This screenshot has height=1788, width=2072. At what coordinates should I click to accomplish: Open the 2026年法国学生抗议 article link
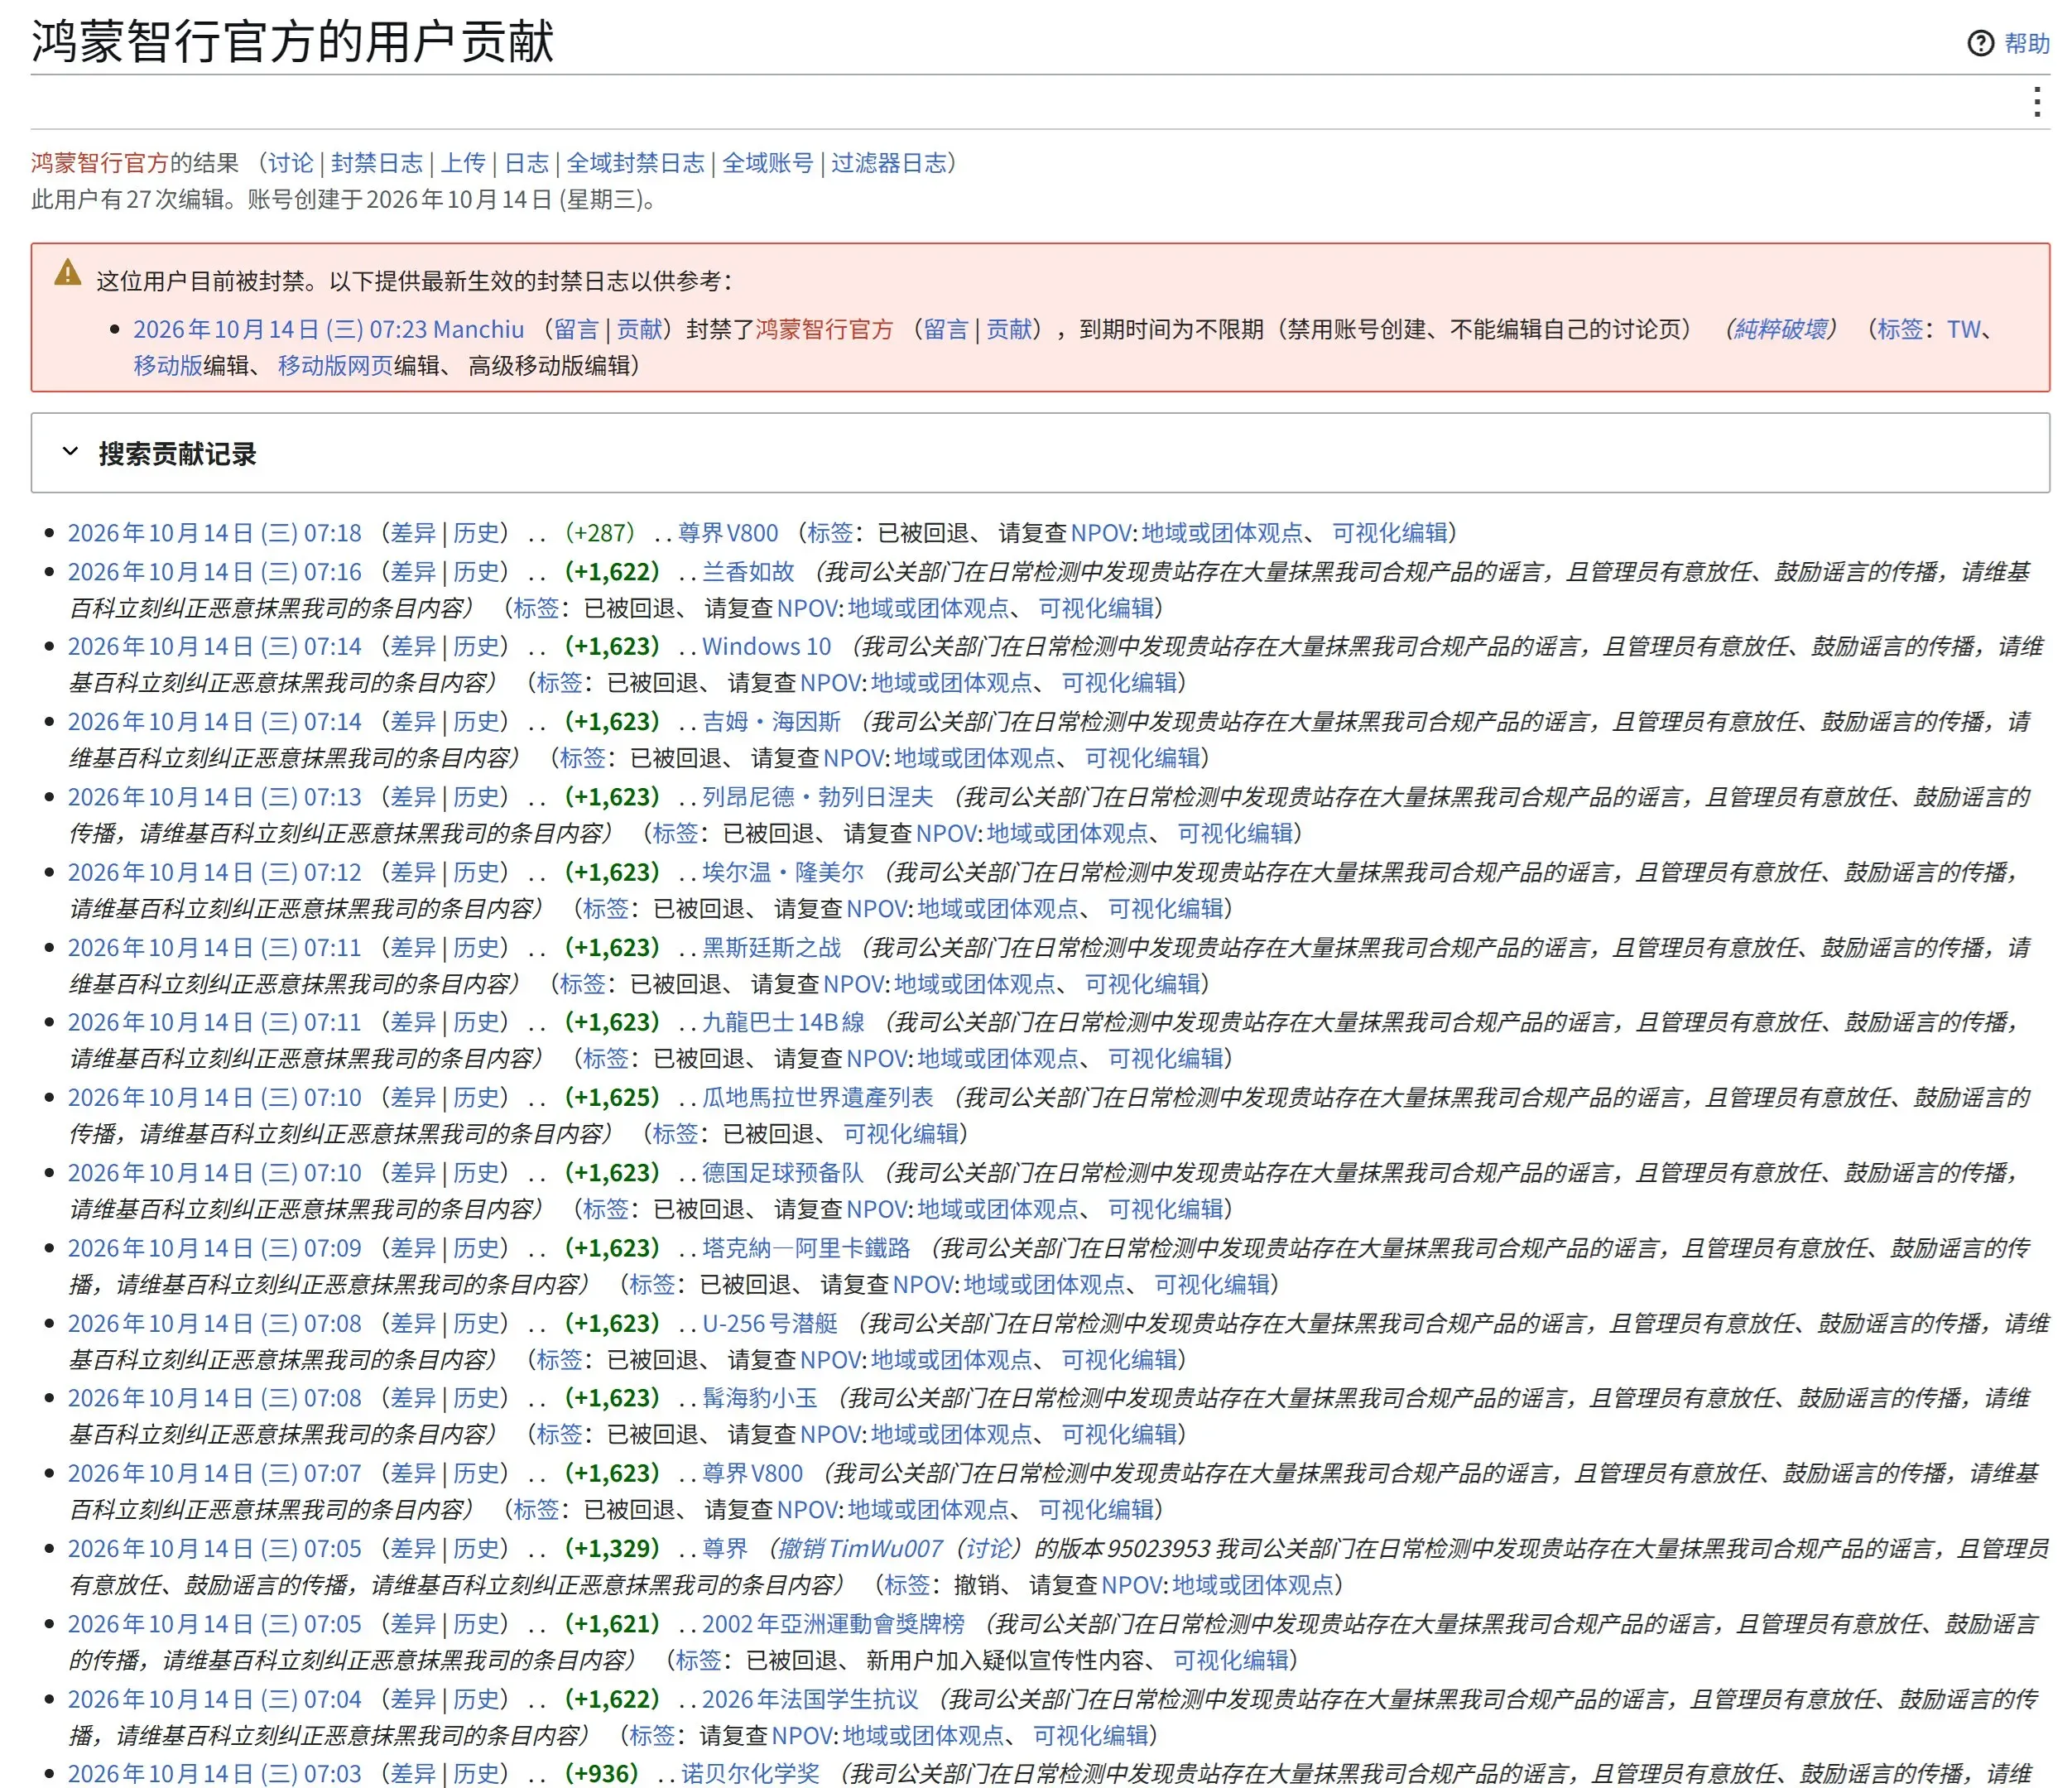pos(810,1699)
